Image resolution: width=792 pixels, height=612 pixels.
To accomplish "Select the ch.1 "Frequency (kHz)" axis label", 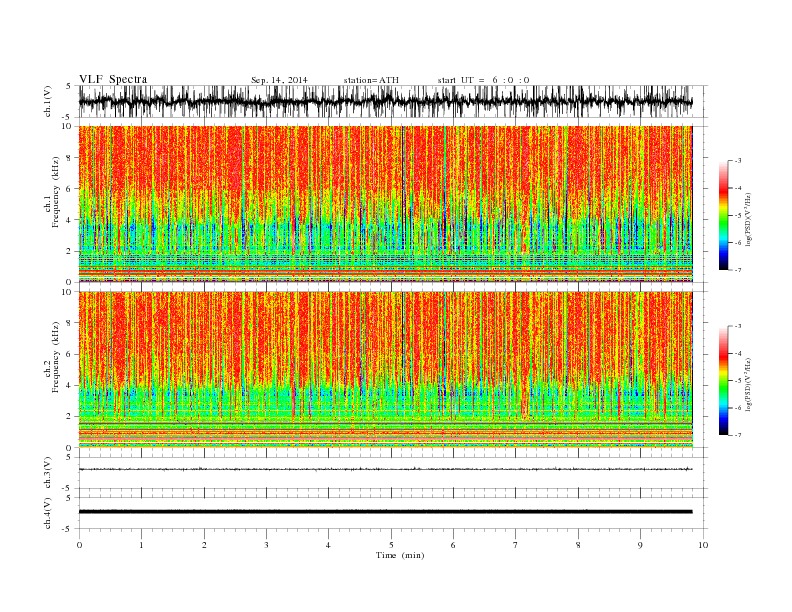I will [55, 192].
